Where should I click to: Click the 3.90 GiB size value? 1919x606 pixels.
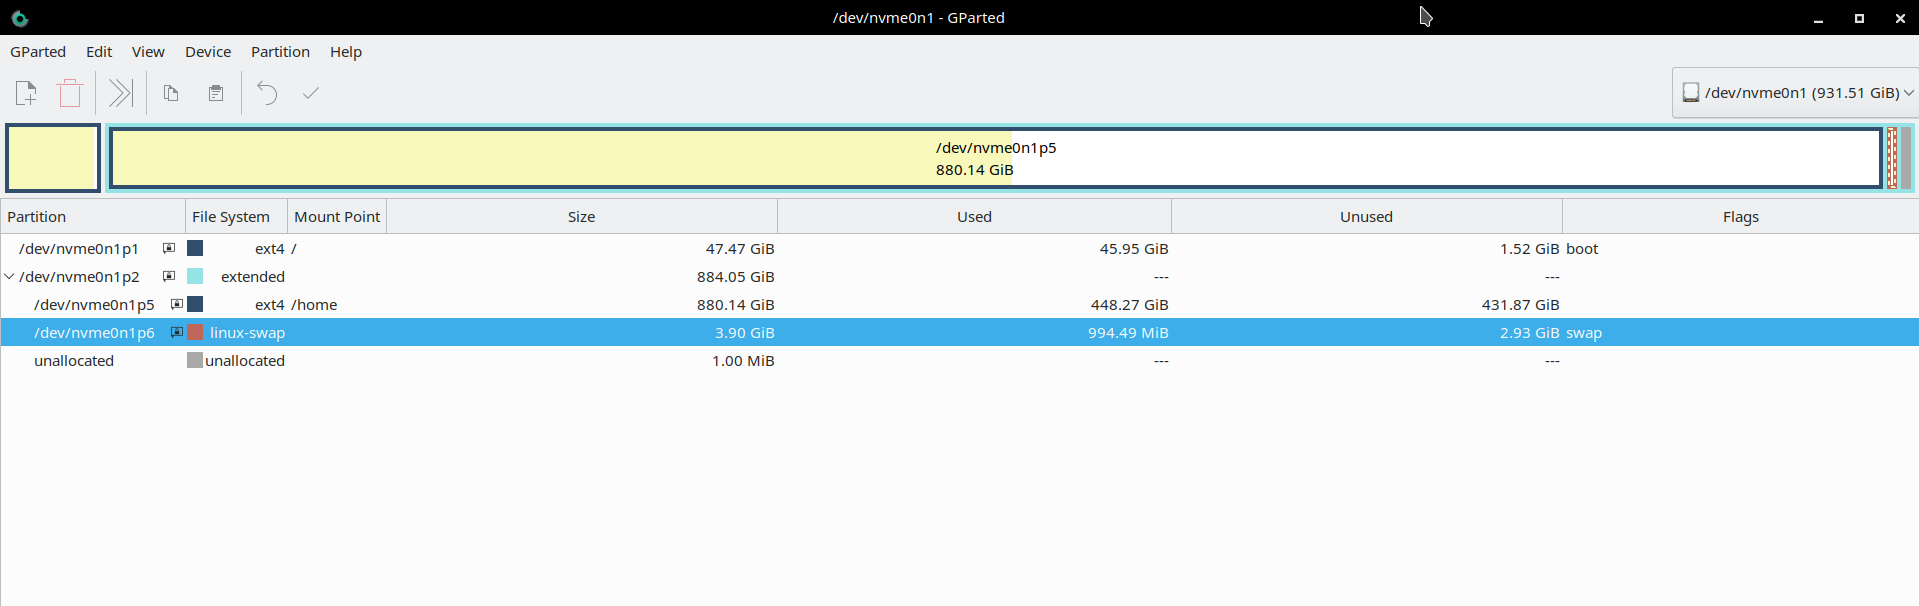click(x=745, y=332)
